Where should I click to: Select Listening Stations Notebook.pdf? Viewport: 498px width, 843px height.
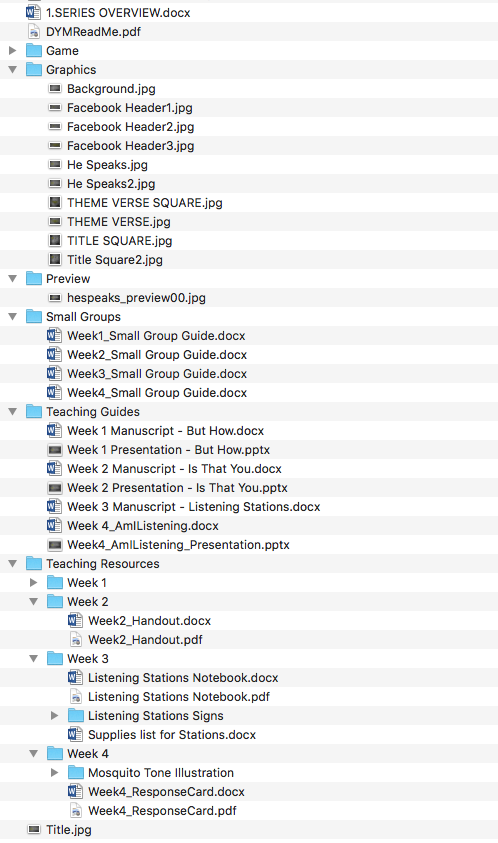179,697
